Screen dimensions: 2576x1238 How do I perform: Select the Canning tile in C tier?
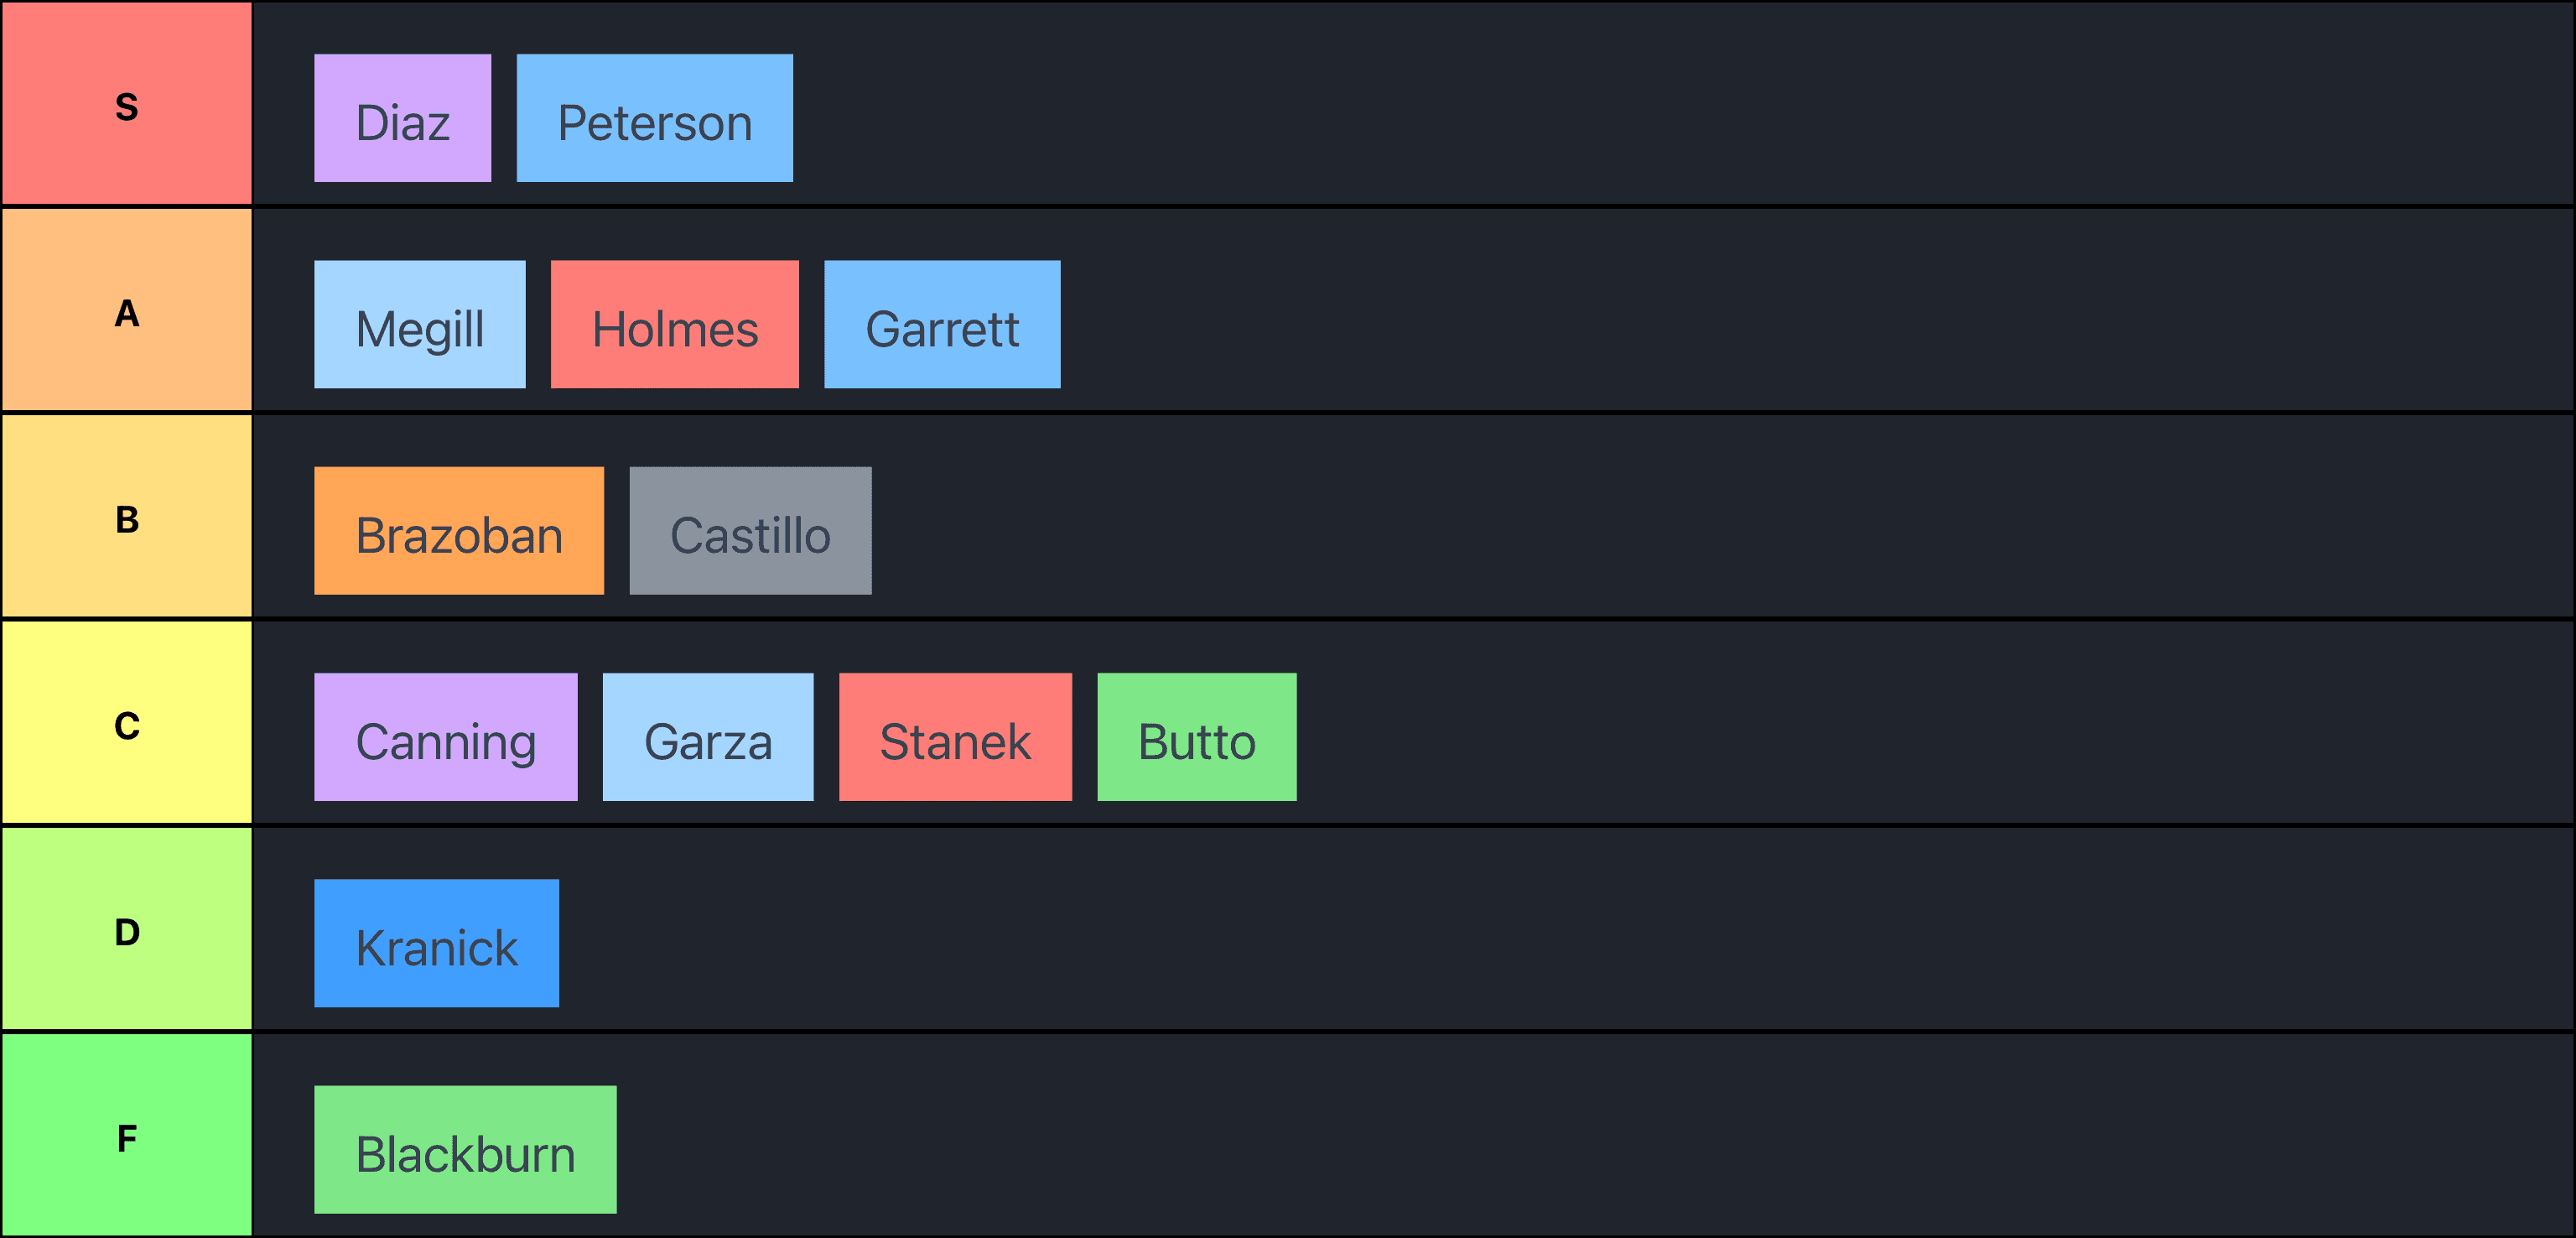click(445, 737)
